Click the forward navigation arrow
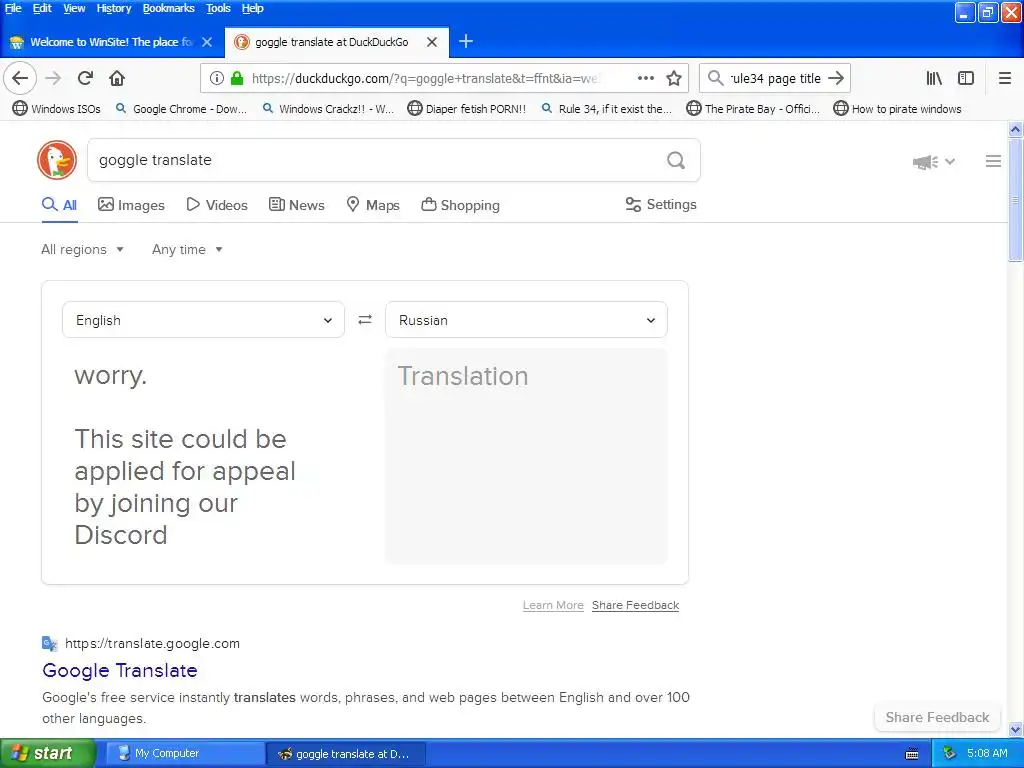Image resolution: width=1024 pixels, height=768 pixels. (53, 78)
